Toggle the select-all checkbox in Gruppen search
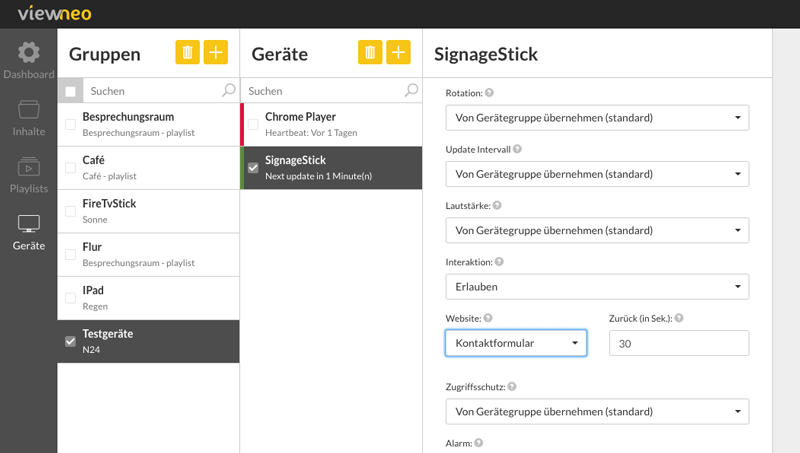 (70, 91)
